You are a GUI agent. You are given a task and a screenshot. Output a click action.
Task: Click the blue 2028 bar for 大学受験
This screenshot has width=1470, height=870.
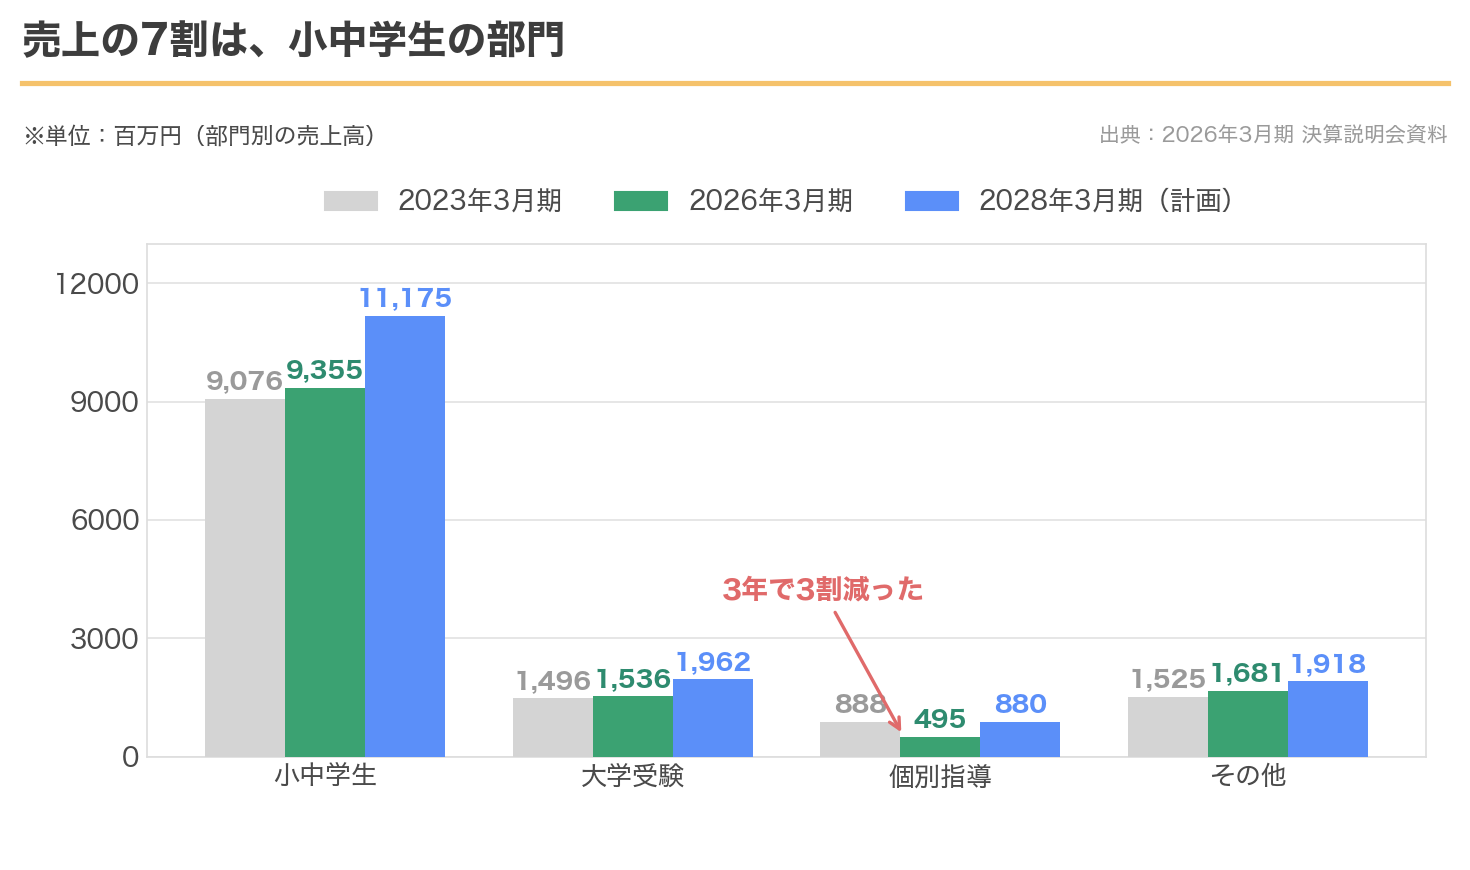(713, 718)
